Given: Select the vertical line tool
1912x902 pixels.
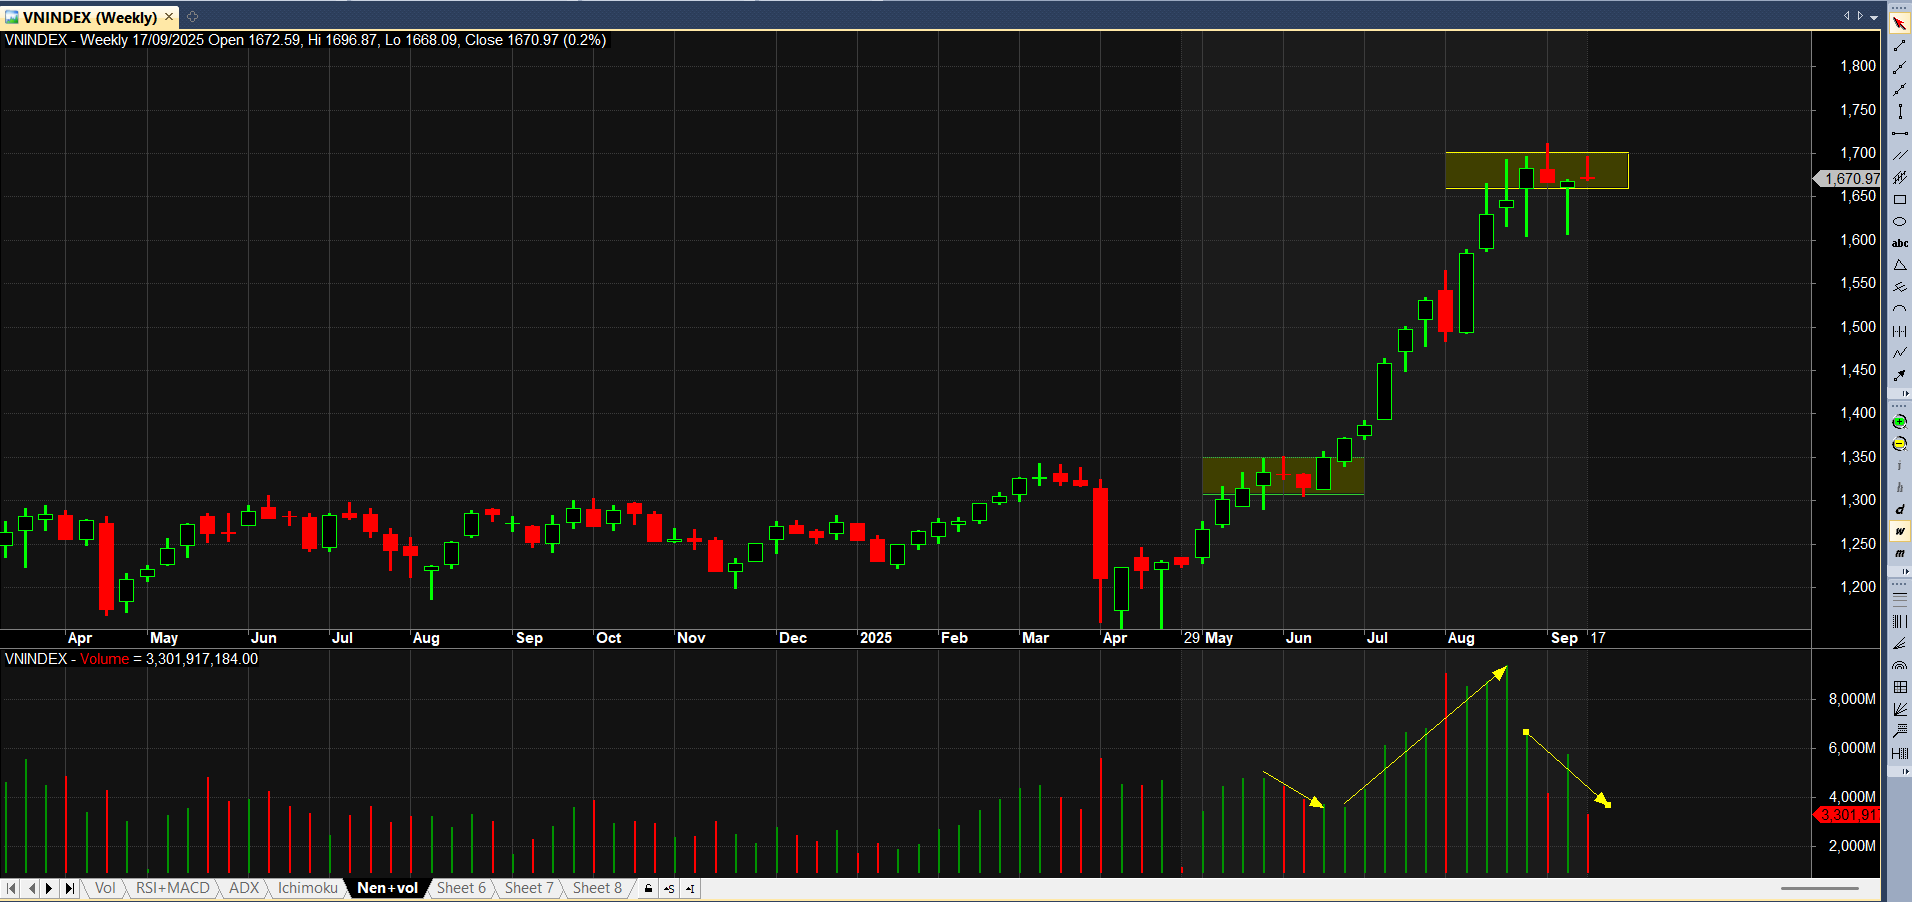Looking at the screenshot, I should [1900, 111].
